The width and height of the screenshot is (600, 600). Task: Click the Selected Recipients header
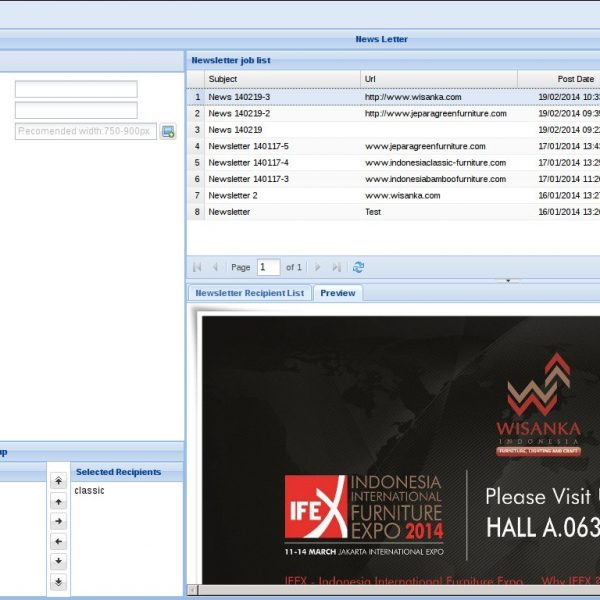(126, 472)
